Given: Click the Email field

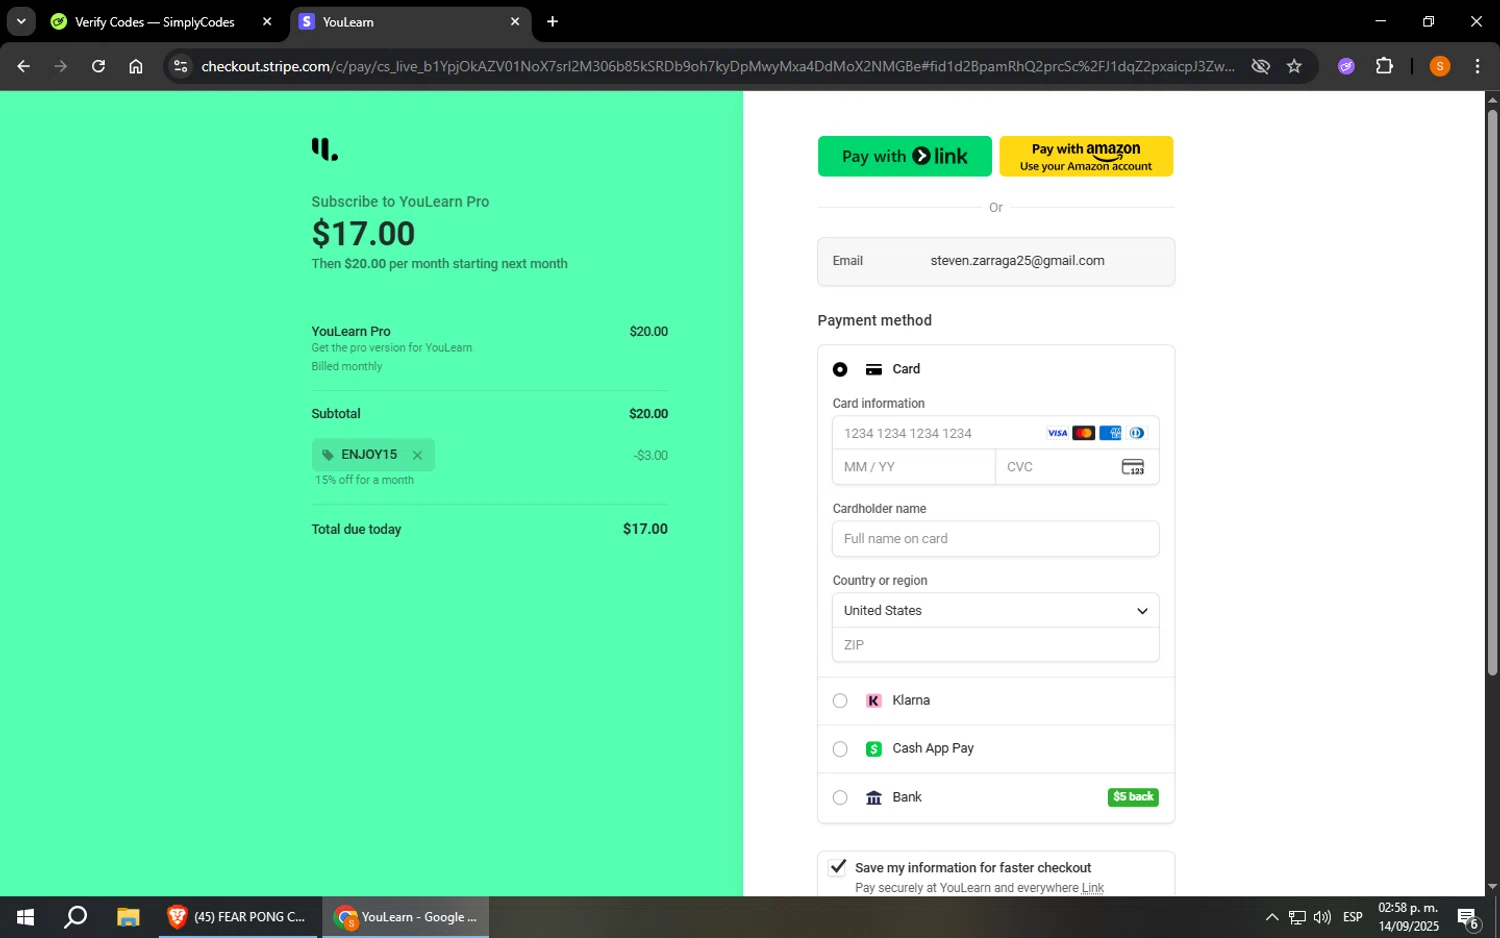Looking at the screenshot, I should point(996,261).
